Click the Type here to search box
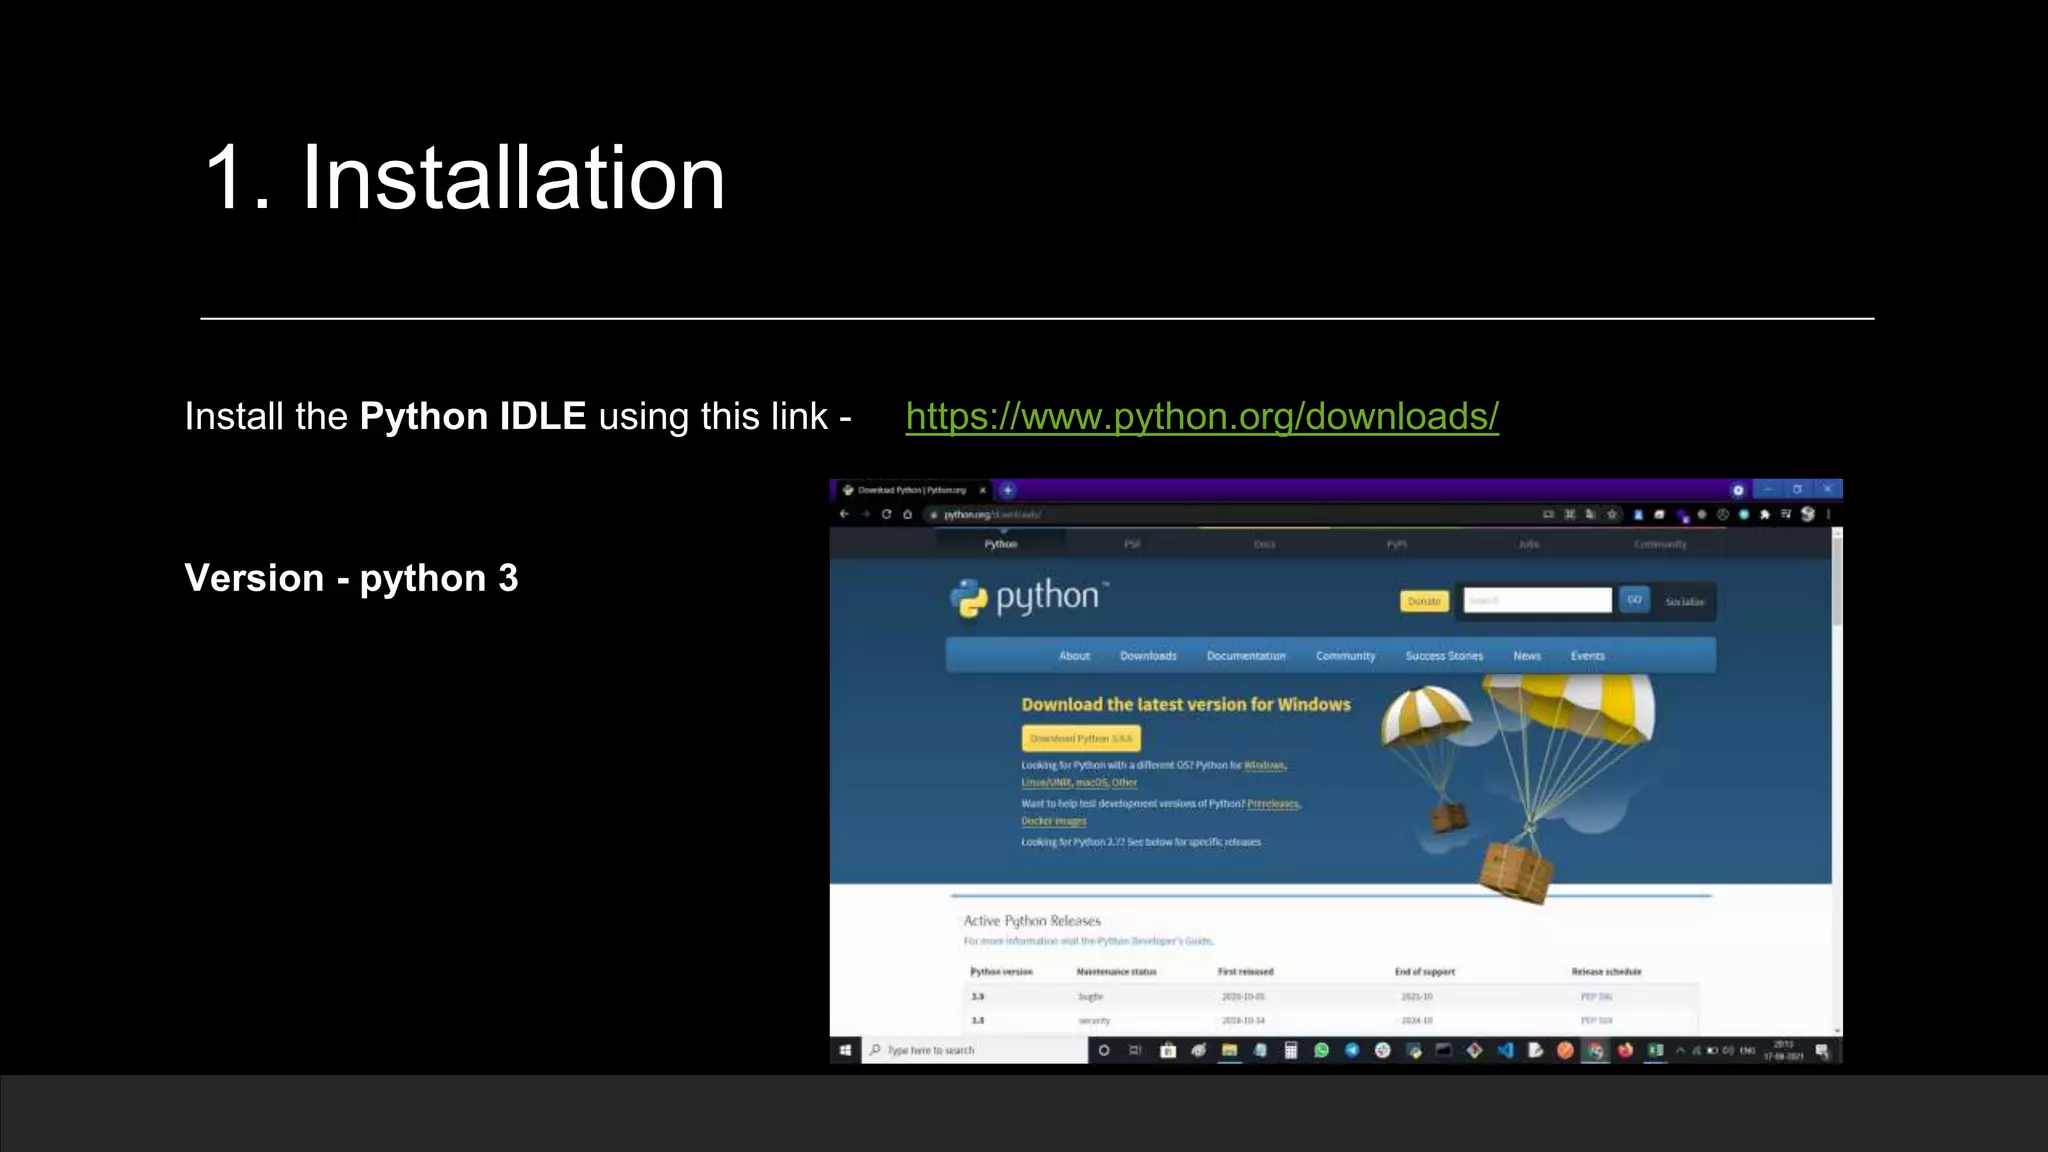Viewport: 2048px width, 1152px height. click(975, 1050)
